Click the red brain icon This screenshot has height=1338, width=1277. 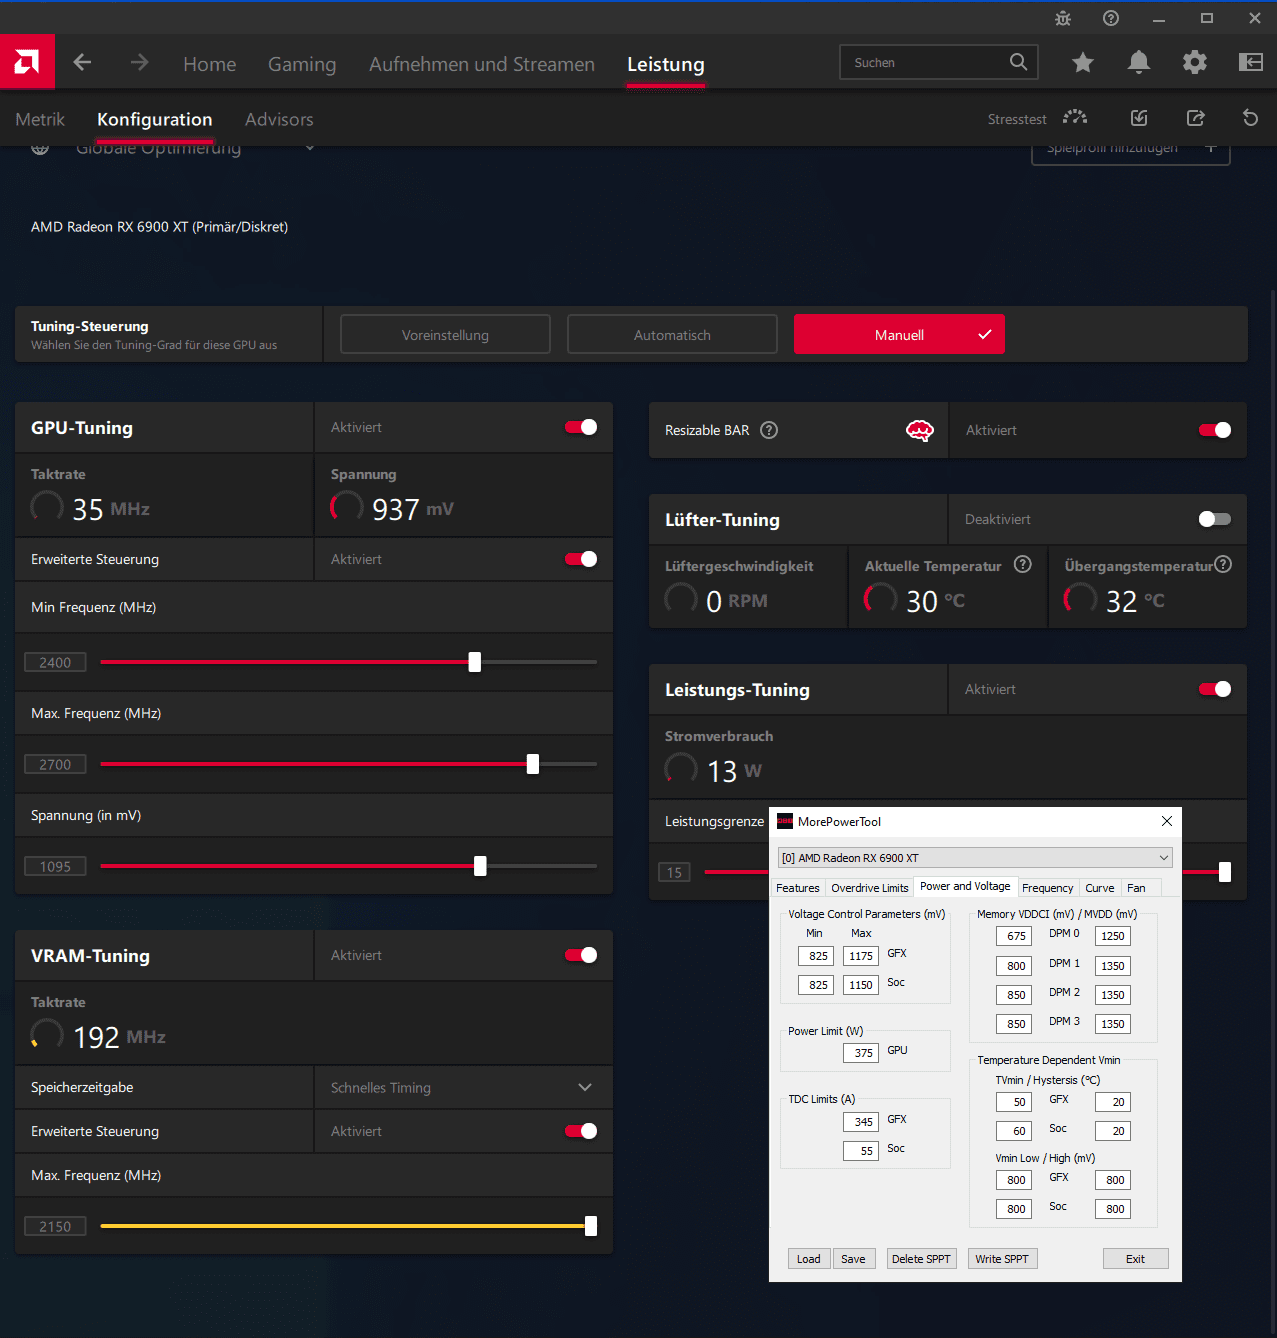[x=920, y=430]
